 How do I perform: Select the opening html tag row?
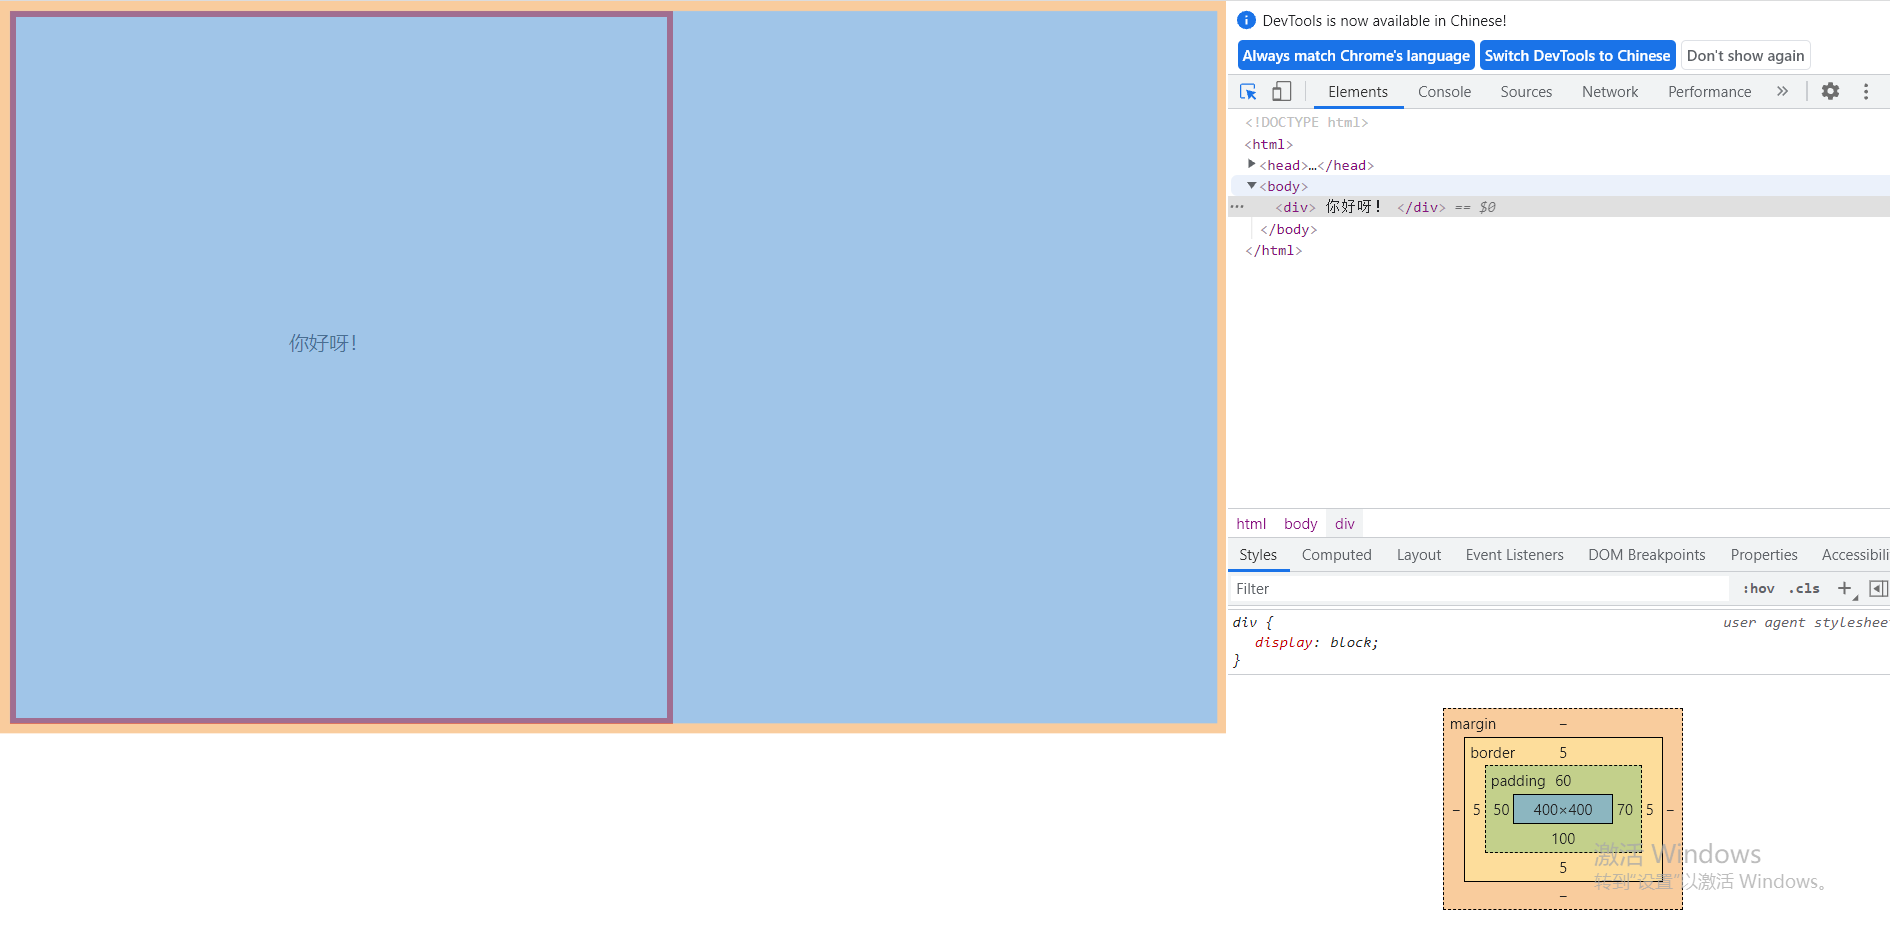pyautogui.click(x=1268, y=144)
